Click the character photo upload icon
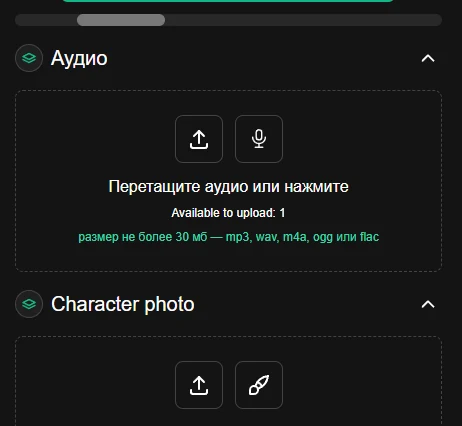Screen dimensions: 462x426 (199, 385)
